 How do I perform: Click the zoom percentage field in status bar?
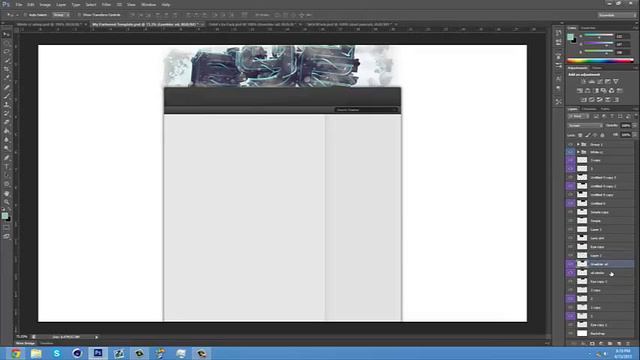pyautogui.click(x=22, y=337)
